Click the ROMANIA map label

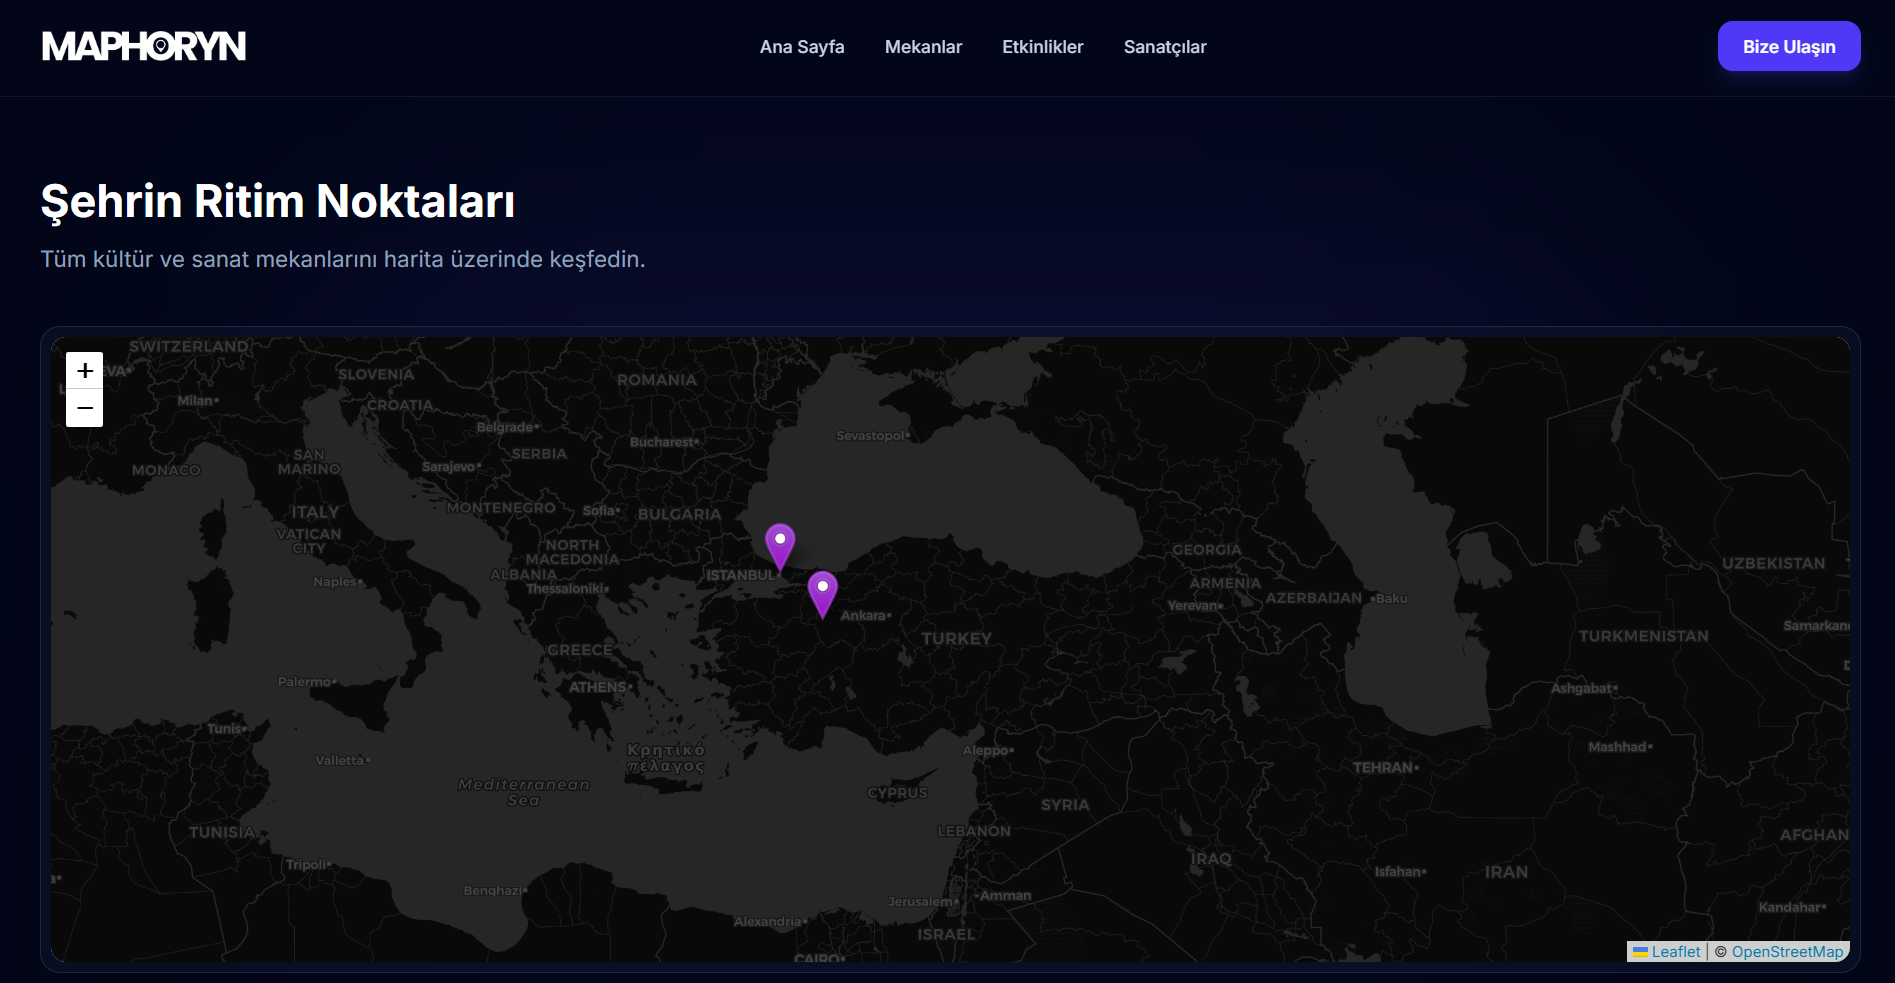coord(657,380)
